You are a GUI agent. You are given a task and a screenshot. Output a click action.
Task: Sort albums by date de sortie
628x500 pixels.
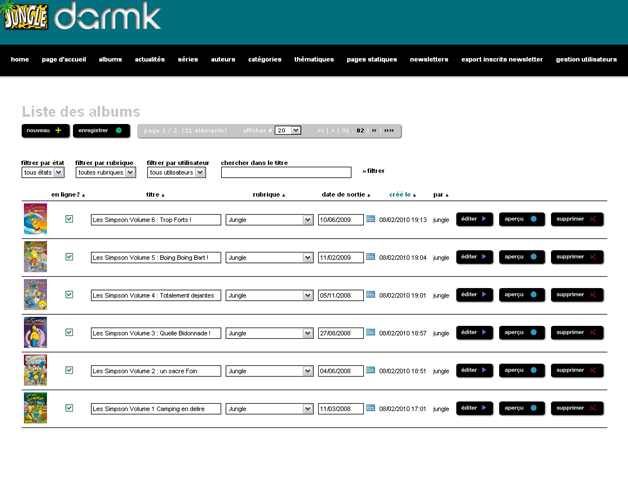click(x=346, y=195)
